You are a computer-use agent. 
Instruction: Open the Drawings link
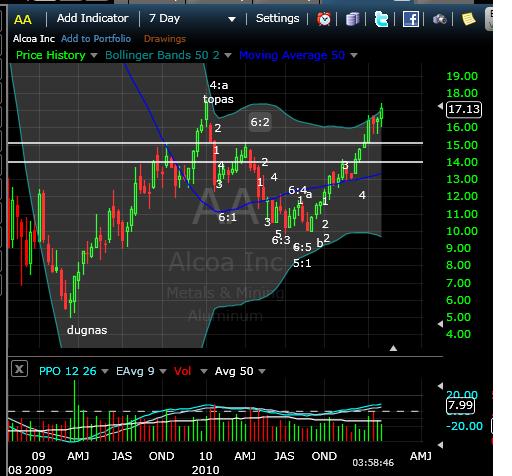pos(165,39)
